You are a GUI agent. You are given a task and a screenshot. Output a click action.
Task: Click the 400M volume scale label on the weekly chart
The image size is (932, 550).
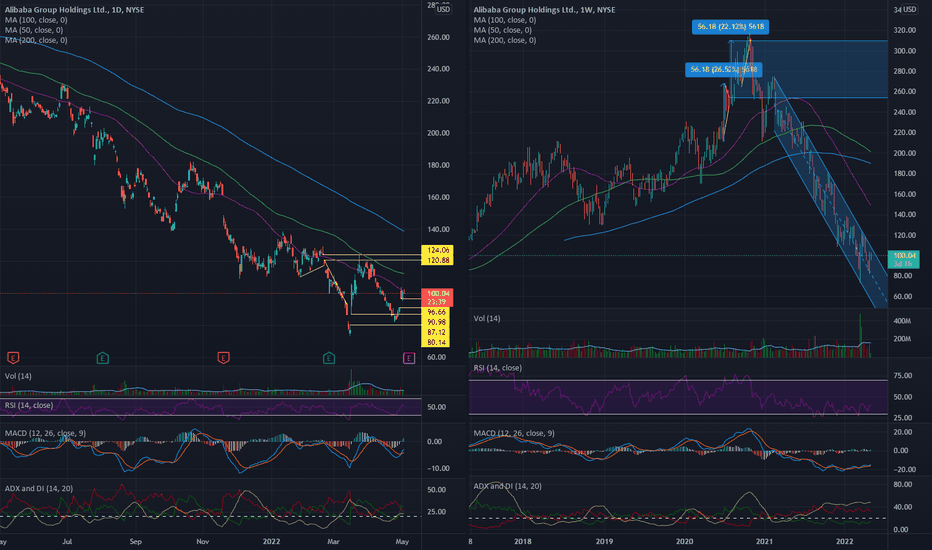coord(902,321)
